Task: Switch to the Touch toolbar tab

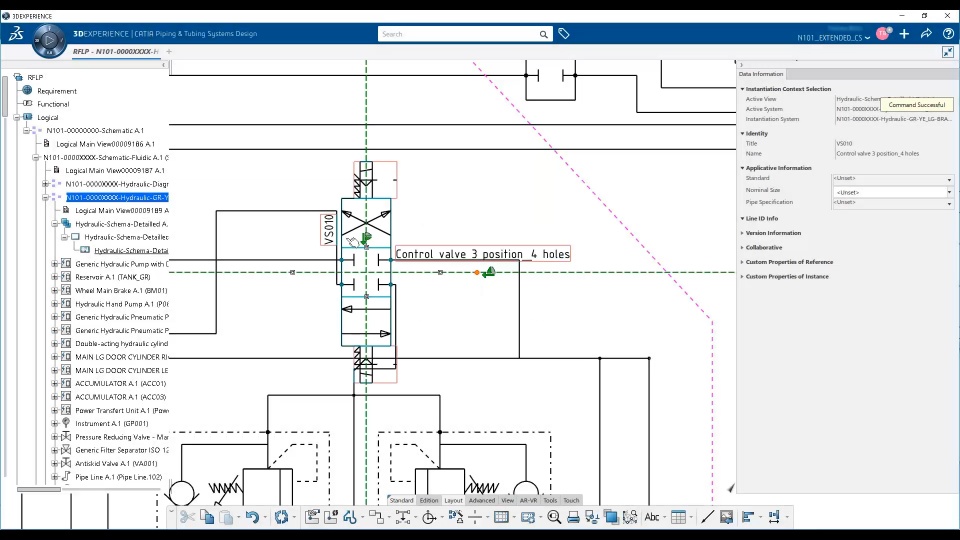Action: coord(571,500)
